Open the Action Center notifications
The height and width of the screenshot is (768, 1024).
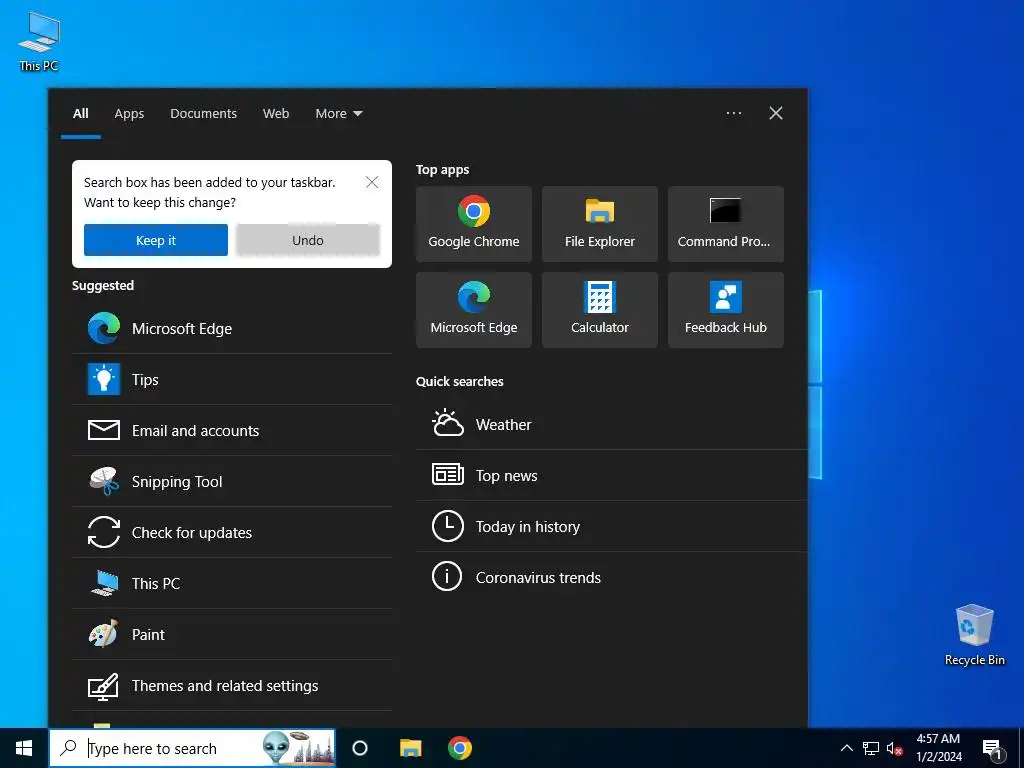[993, 749]
